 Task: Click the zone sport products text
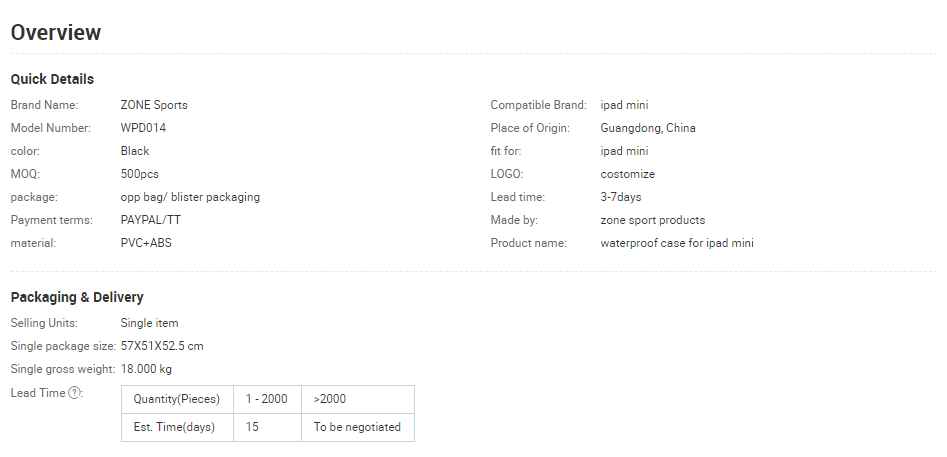(652, 220)
